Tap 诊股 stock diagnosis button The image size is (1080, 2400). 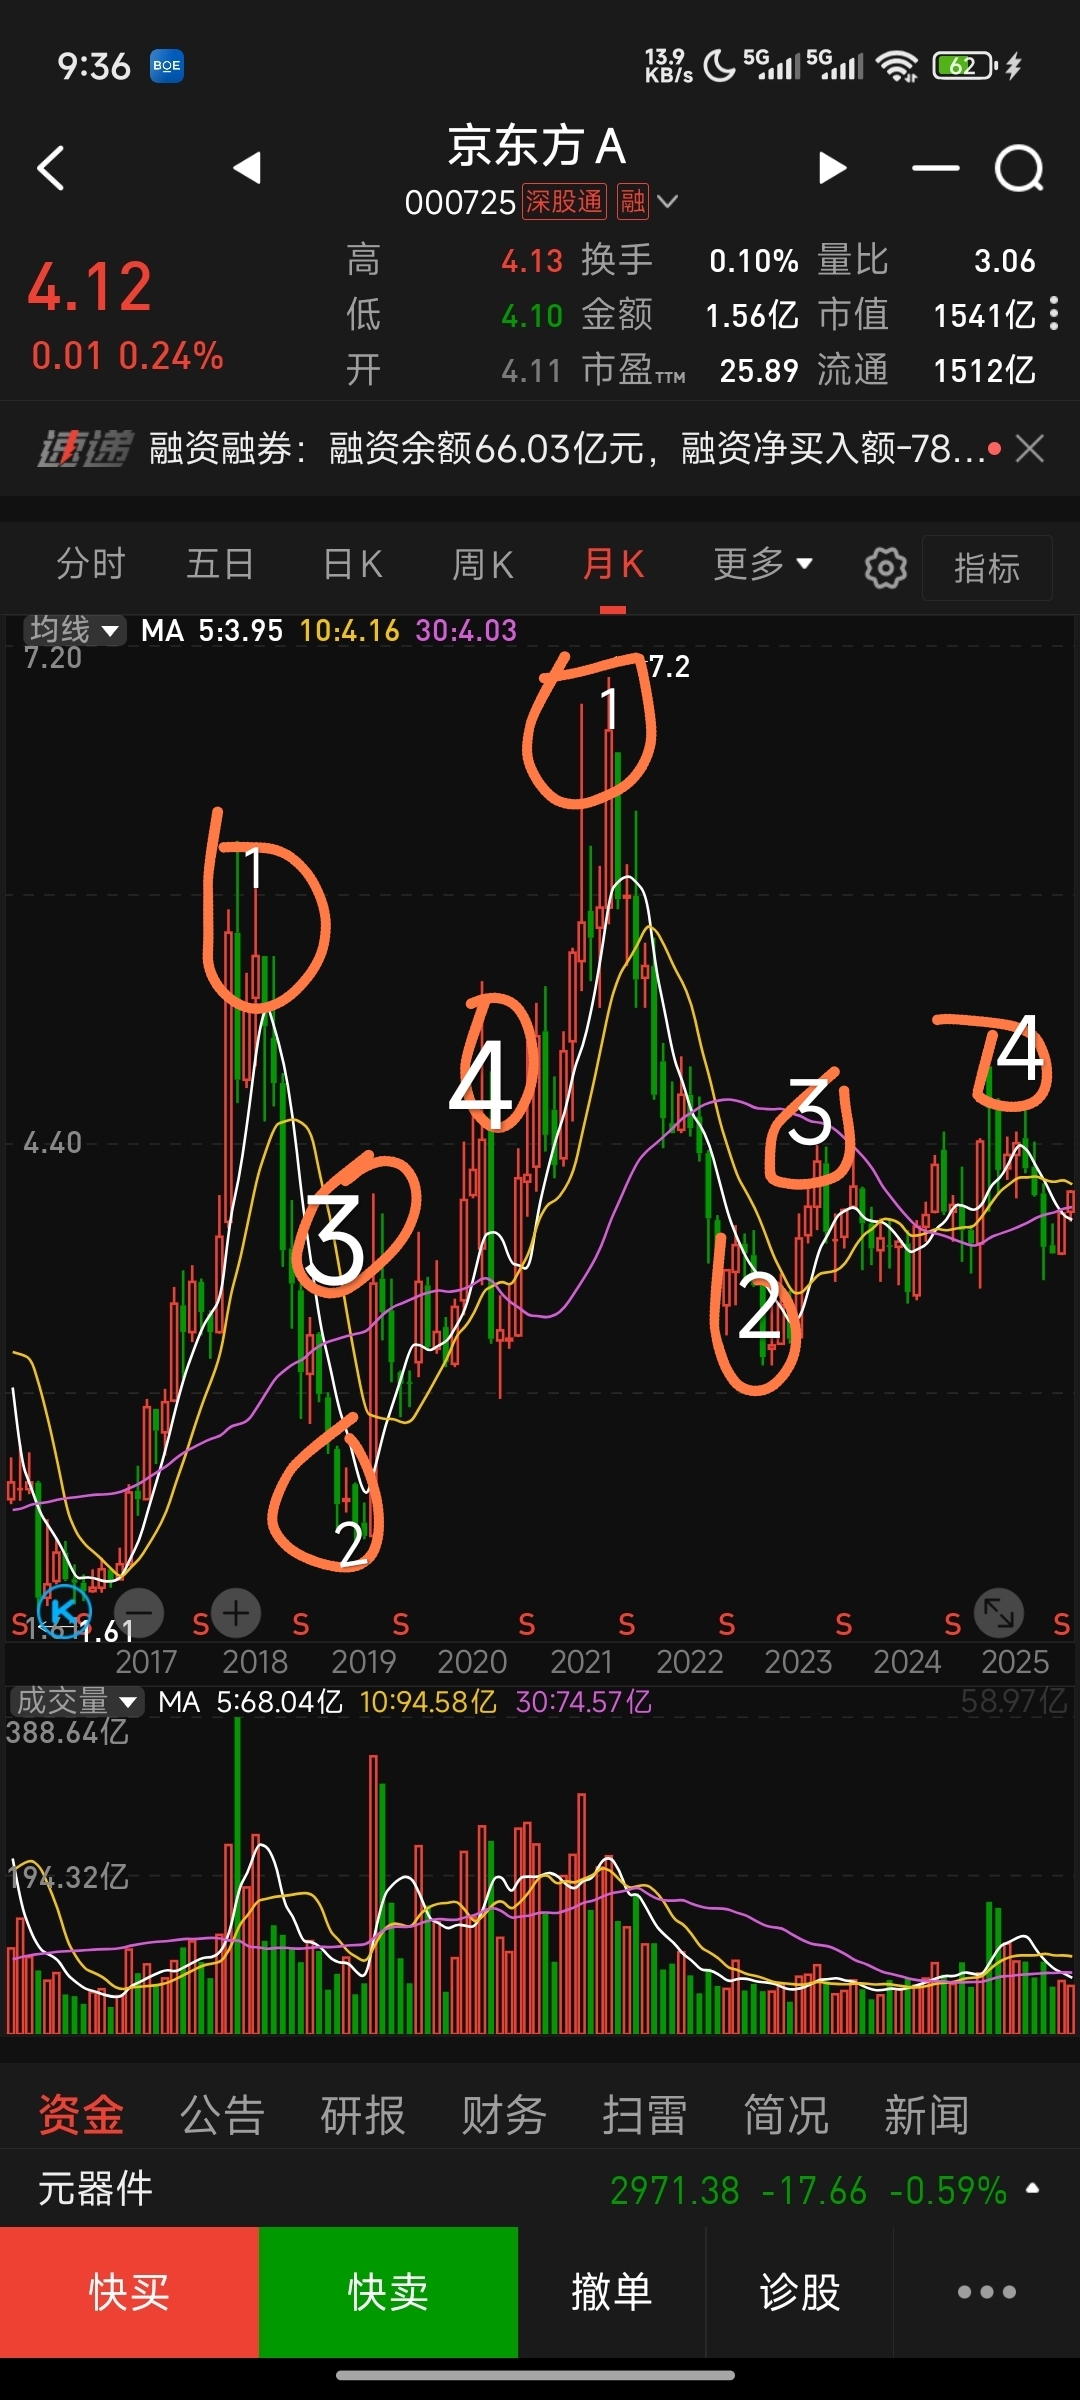click(800, 2292)
